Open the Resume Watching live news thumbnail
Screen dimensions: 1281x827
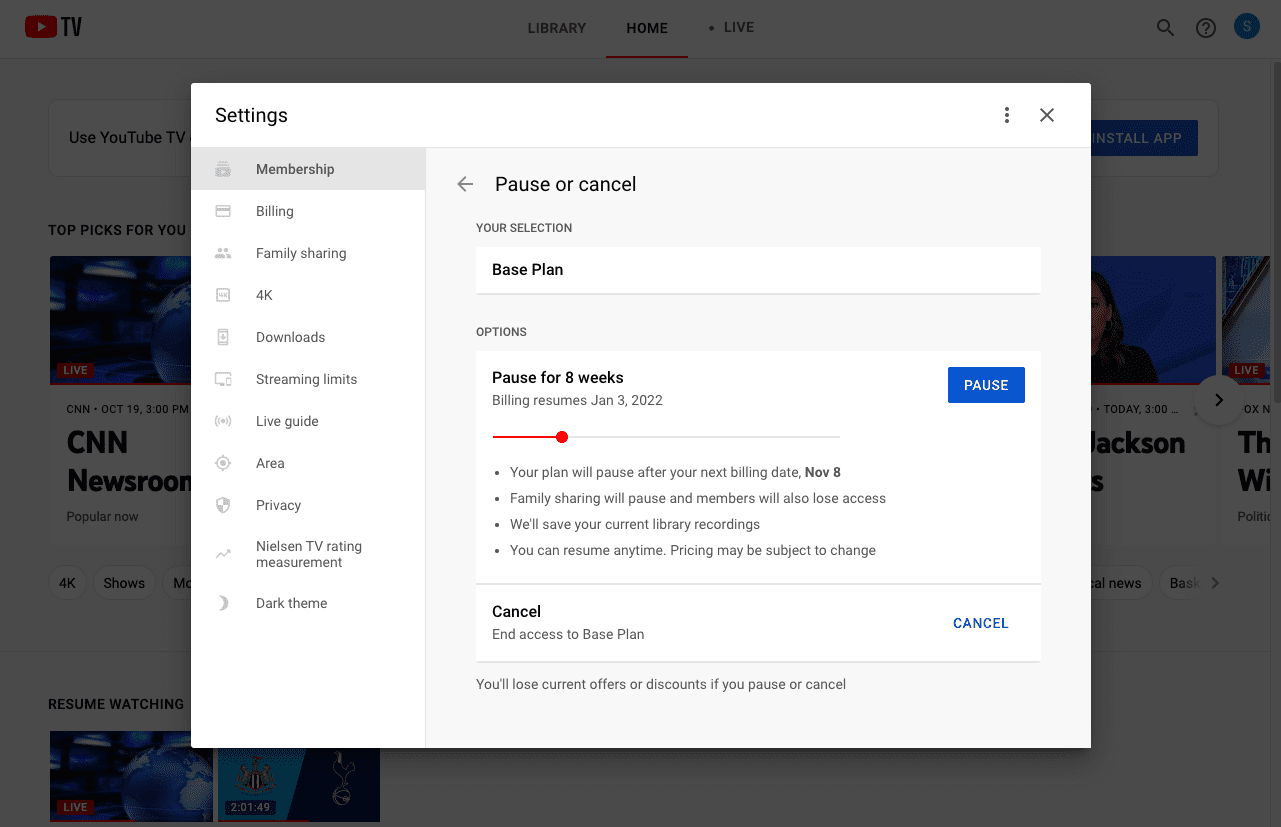(131, 776)
